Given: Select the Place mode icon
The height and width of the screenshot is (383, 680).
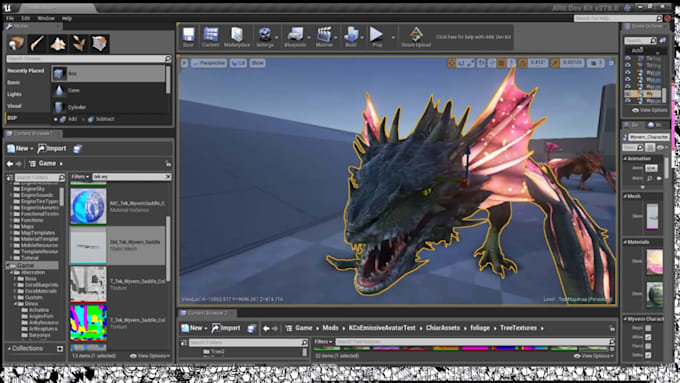Looking at the screenshot, I should click(x=16, y=43).
